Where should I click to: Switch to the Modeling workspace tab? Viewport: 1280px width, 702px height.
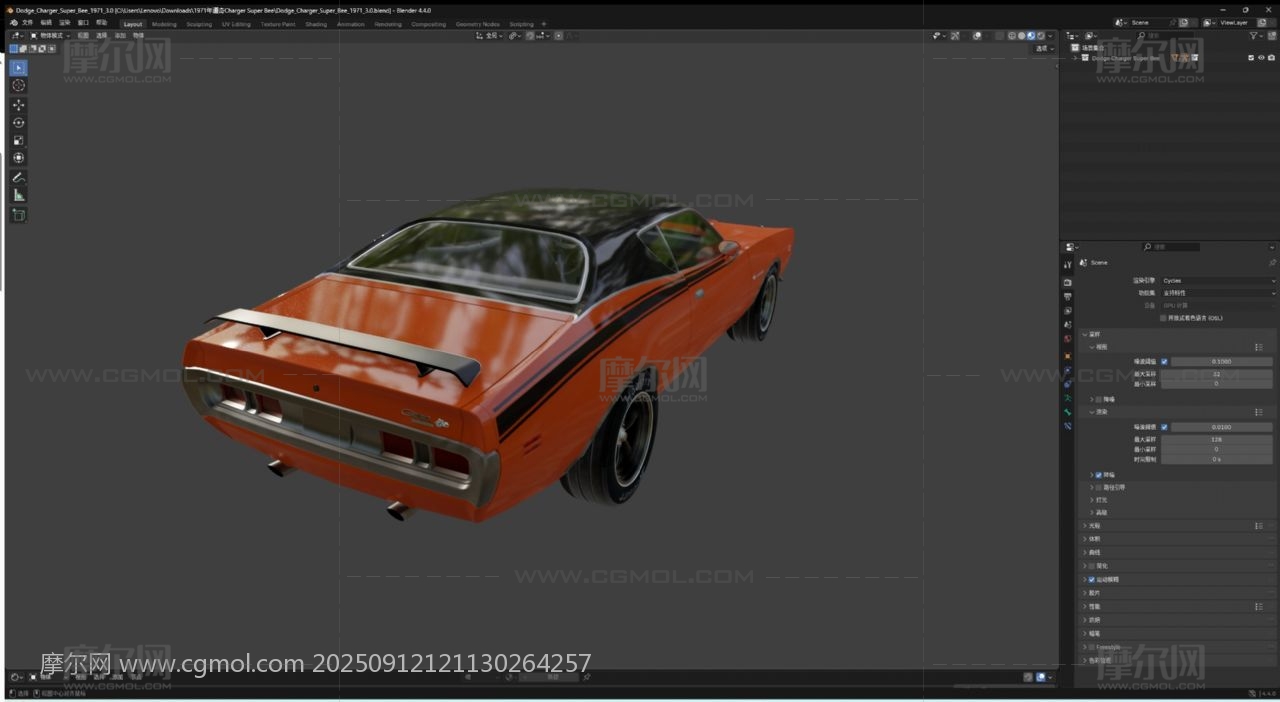tap(164, 24)
